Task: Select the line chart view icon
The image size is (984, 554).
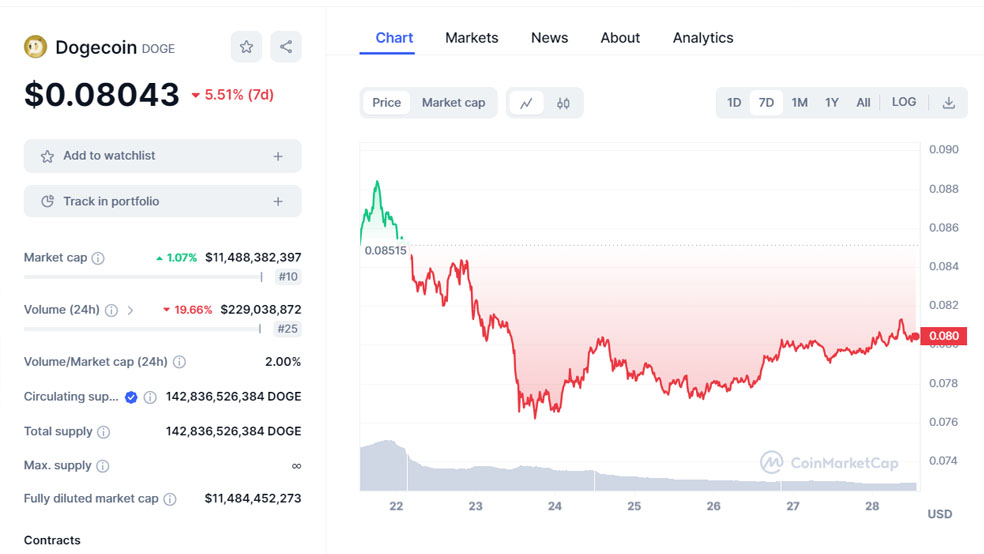Action: (526, 103)
